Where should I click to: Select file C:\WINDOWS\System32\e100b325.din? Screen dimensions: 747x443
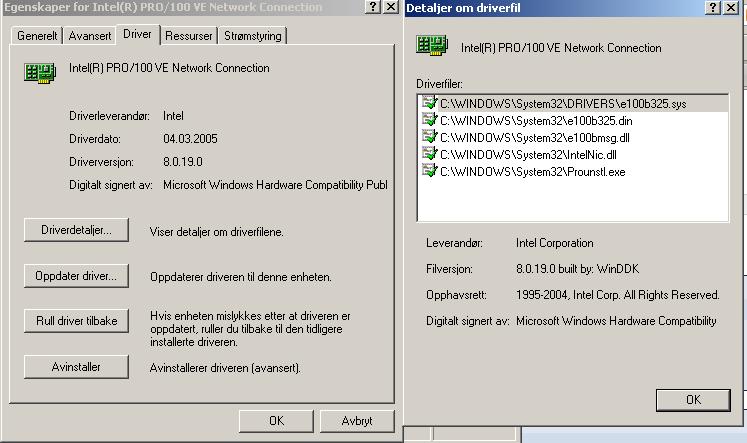[536, 121]
